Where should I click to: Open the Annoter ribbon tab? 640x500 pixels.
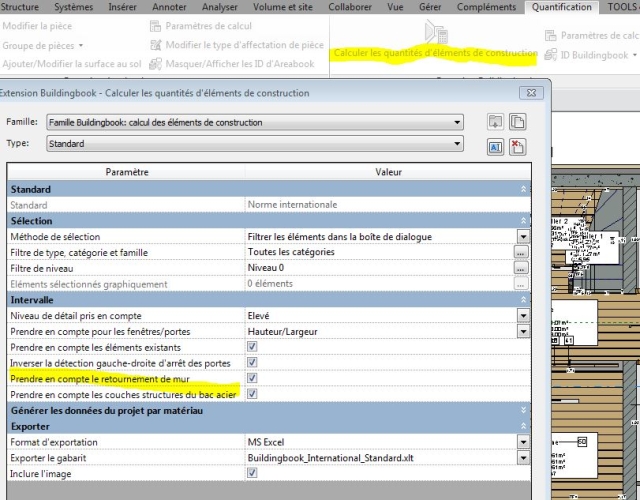(x=169, y=7)
